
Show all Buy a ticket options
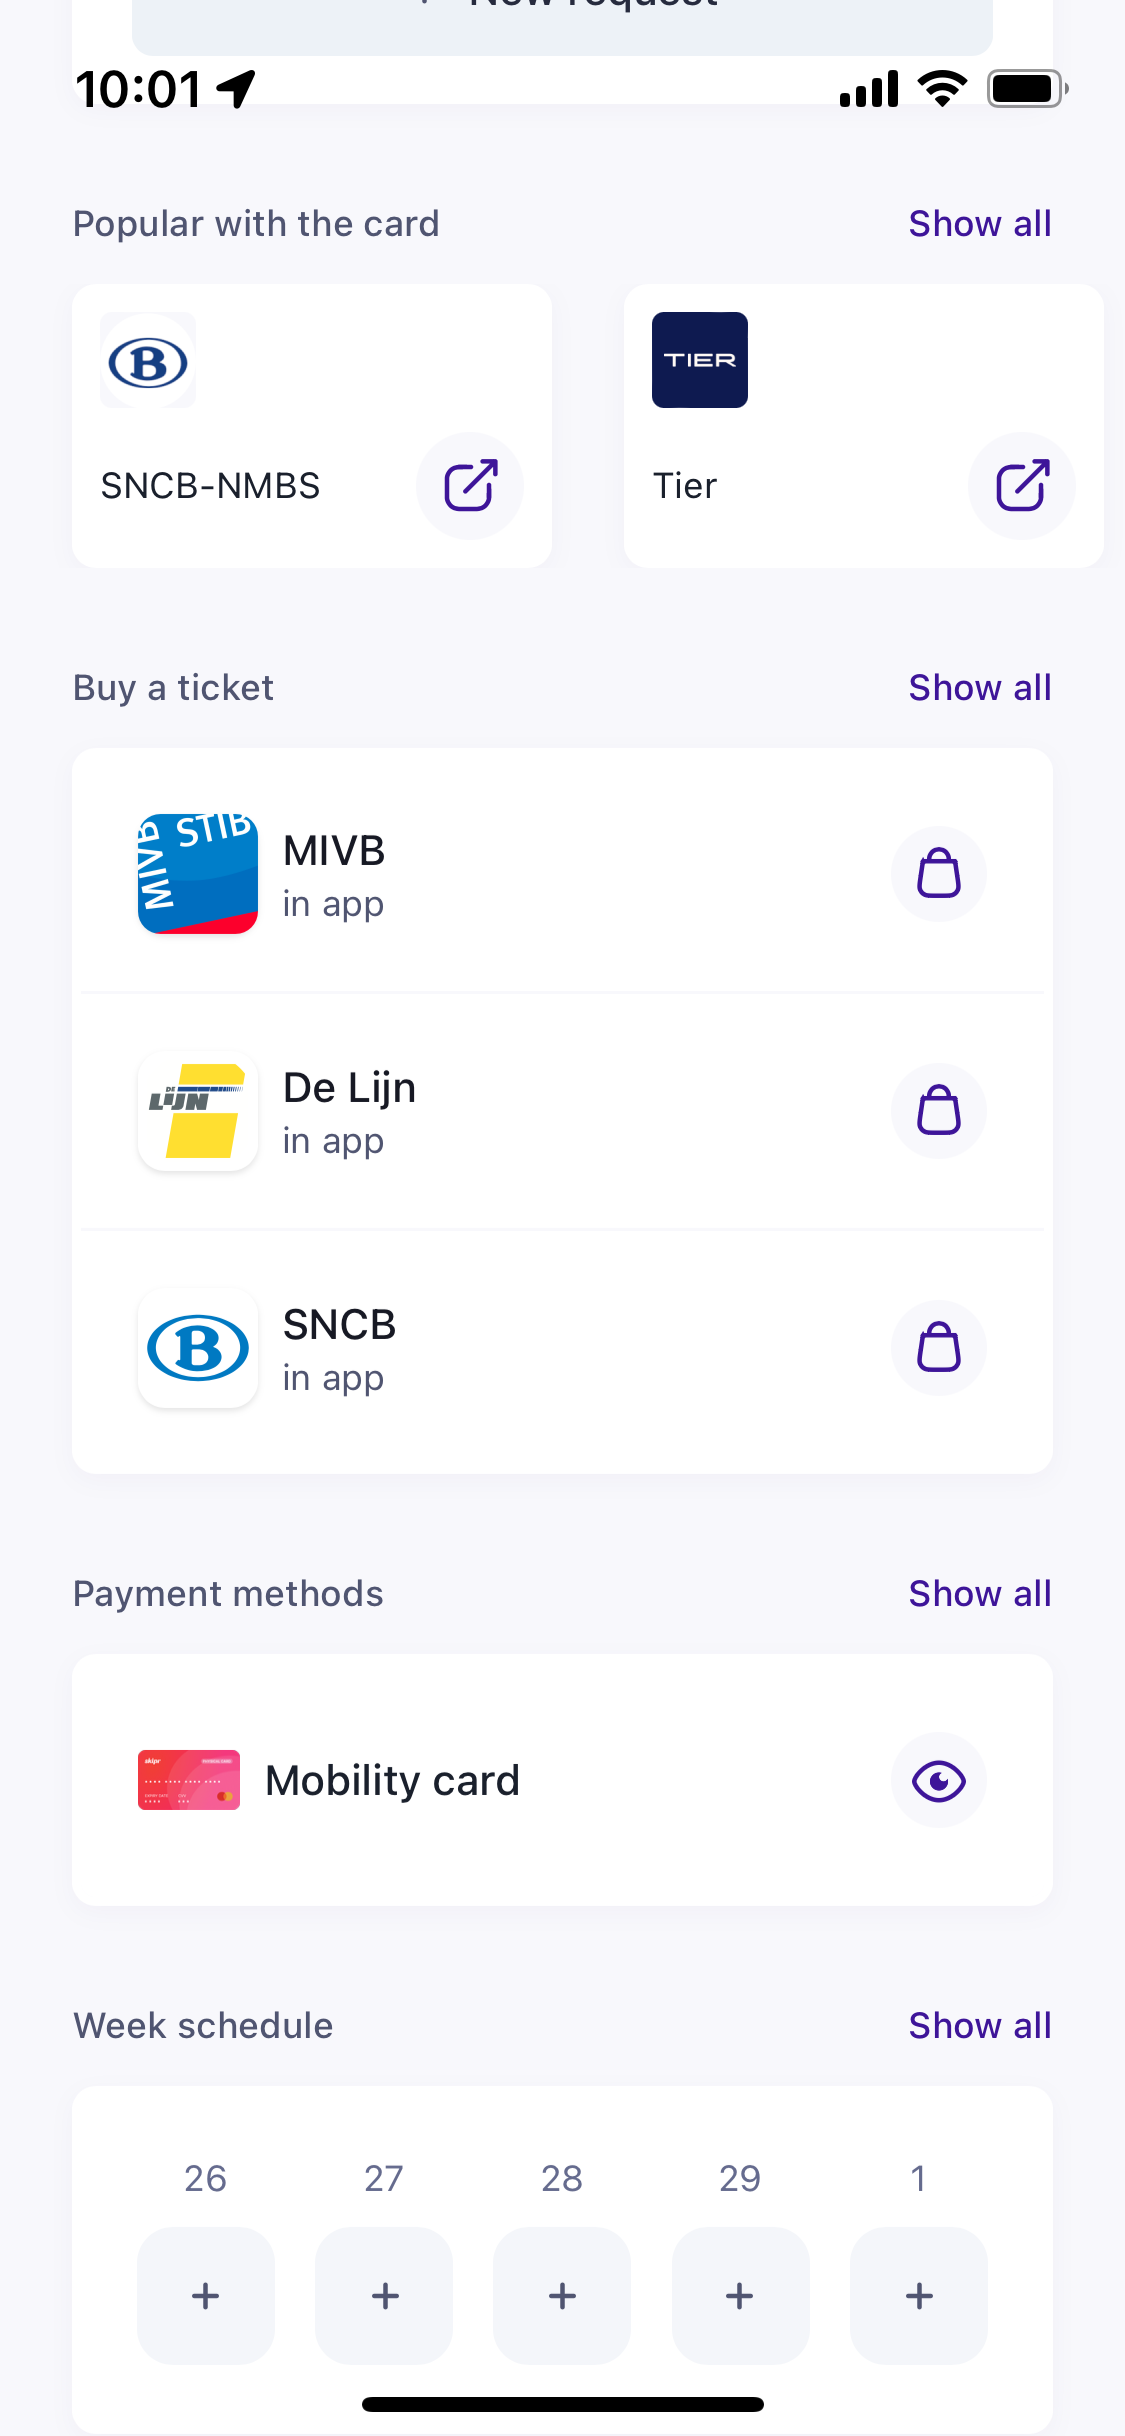point(979,688)
